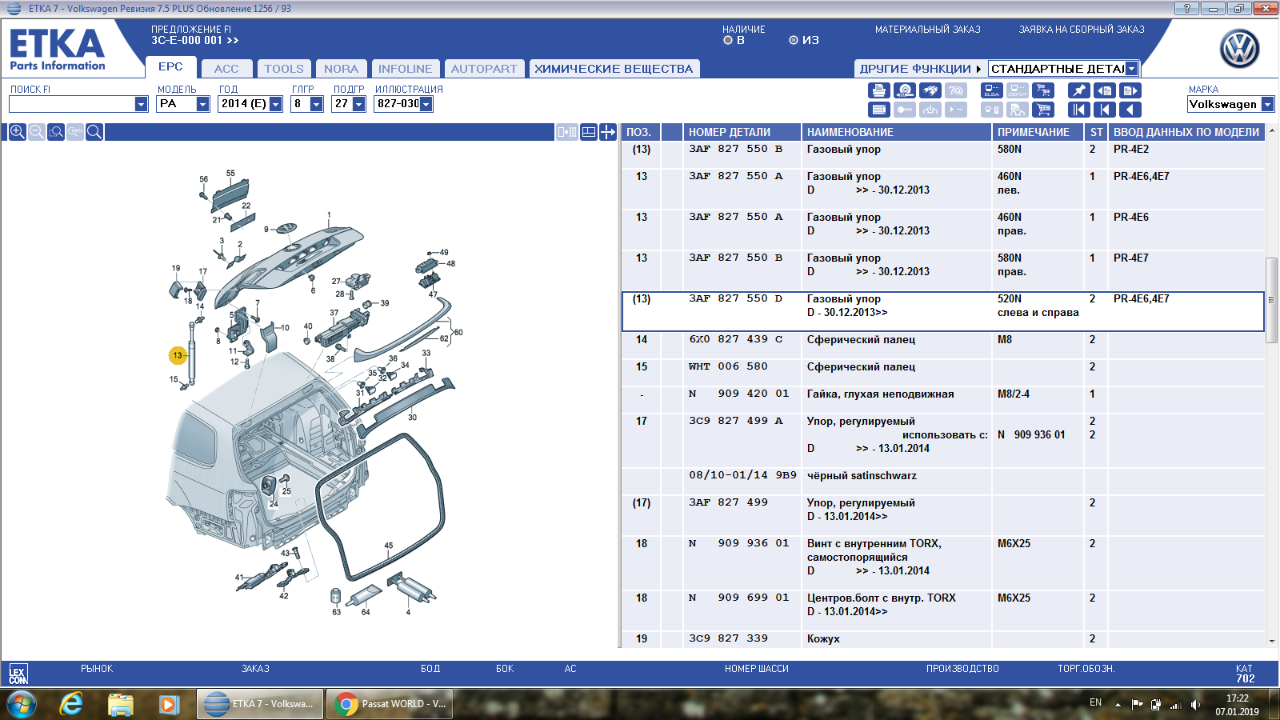Open Windows Media Player from the taskbar
1280x720 pixels.
[x=168, y=704]
